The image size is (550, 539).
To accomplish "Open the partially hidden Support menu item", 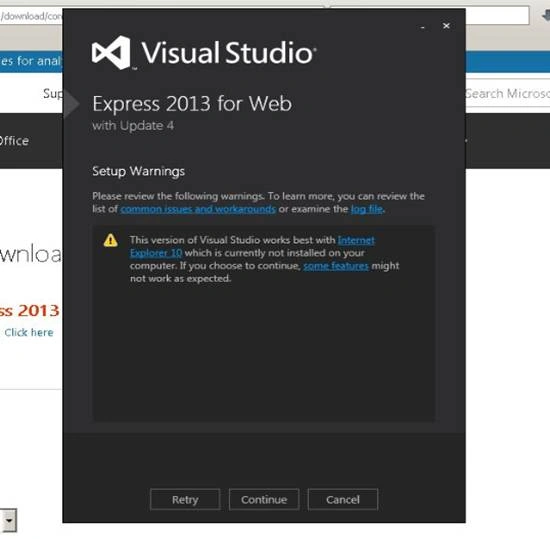I will click(x=53, y=93).
